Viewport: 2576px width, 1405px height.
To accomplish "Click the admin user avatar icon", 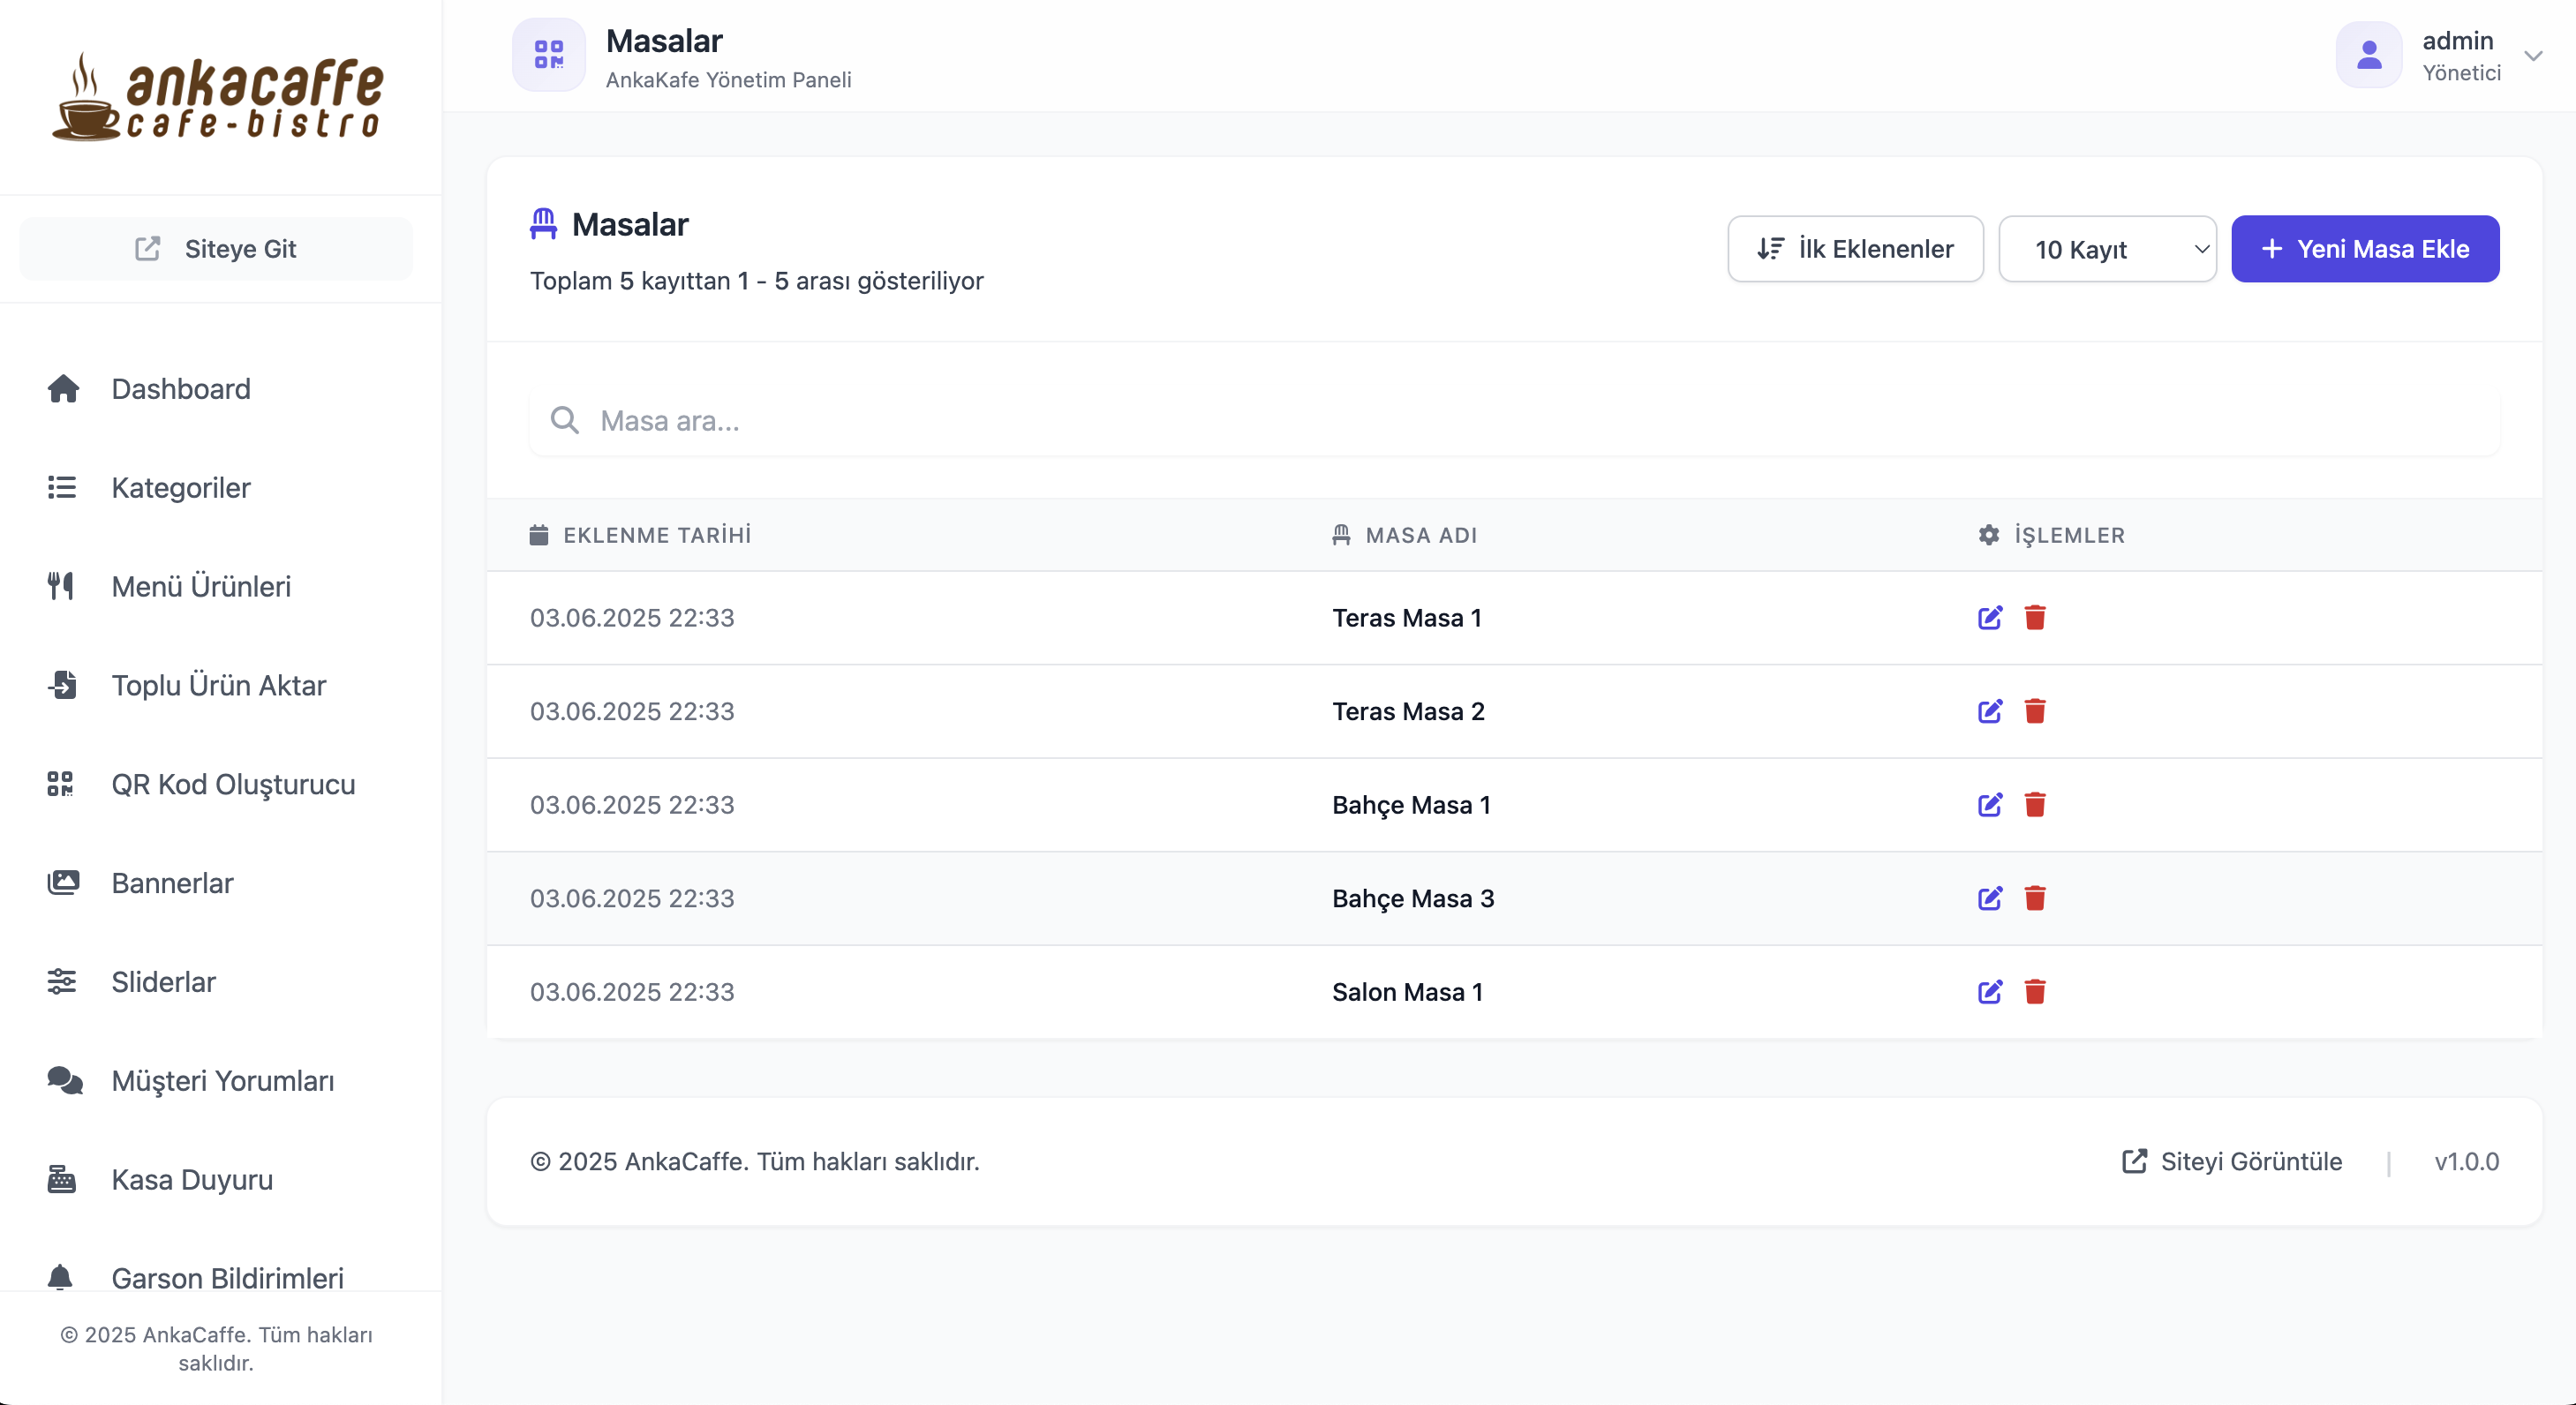I will pos(2369,55).
